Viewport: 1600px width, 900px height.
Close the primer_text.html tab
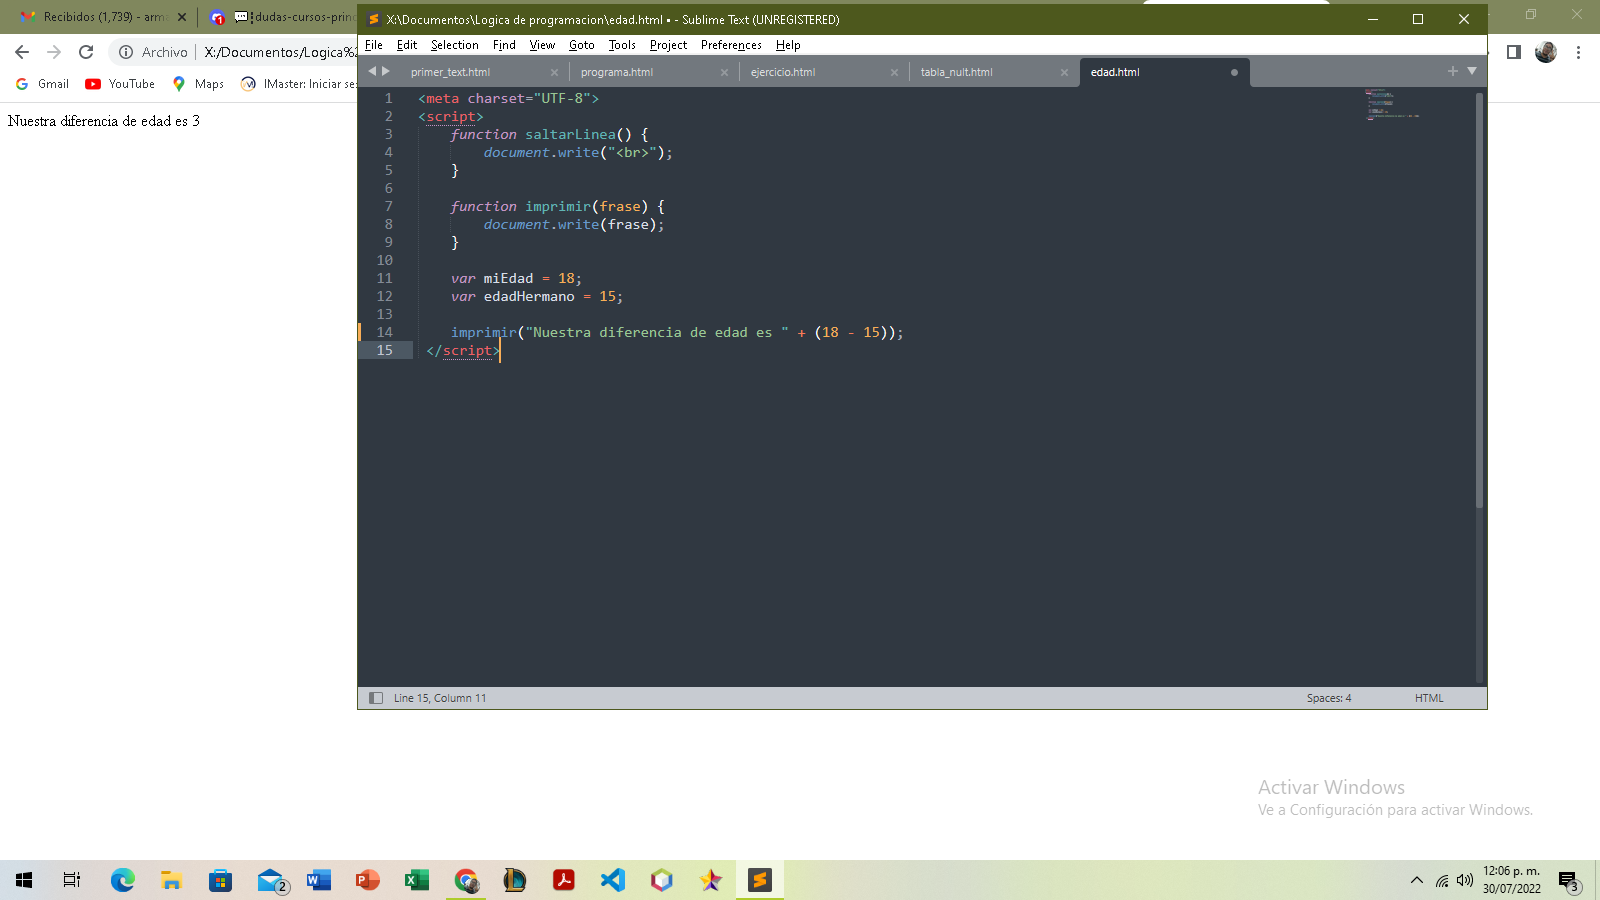tap(554, 72)
